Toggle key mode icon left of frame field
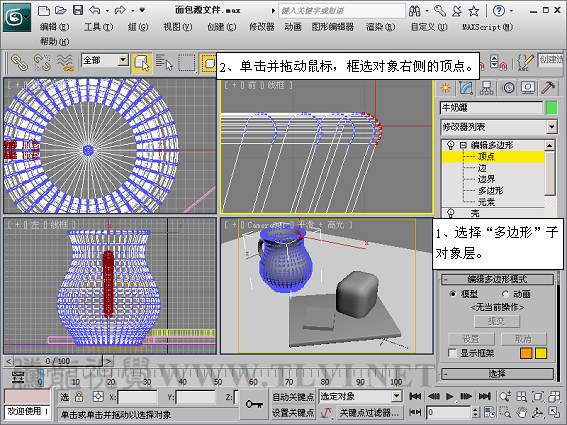 tap(415, 412)
